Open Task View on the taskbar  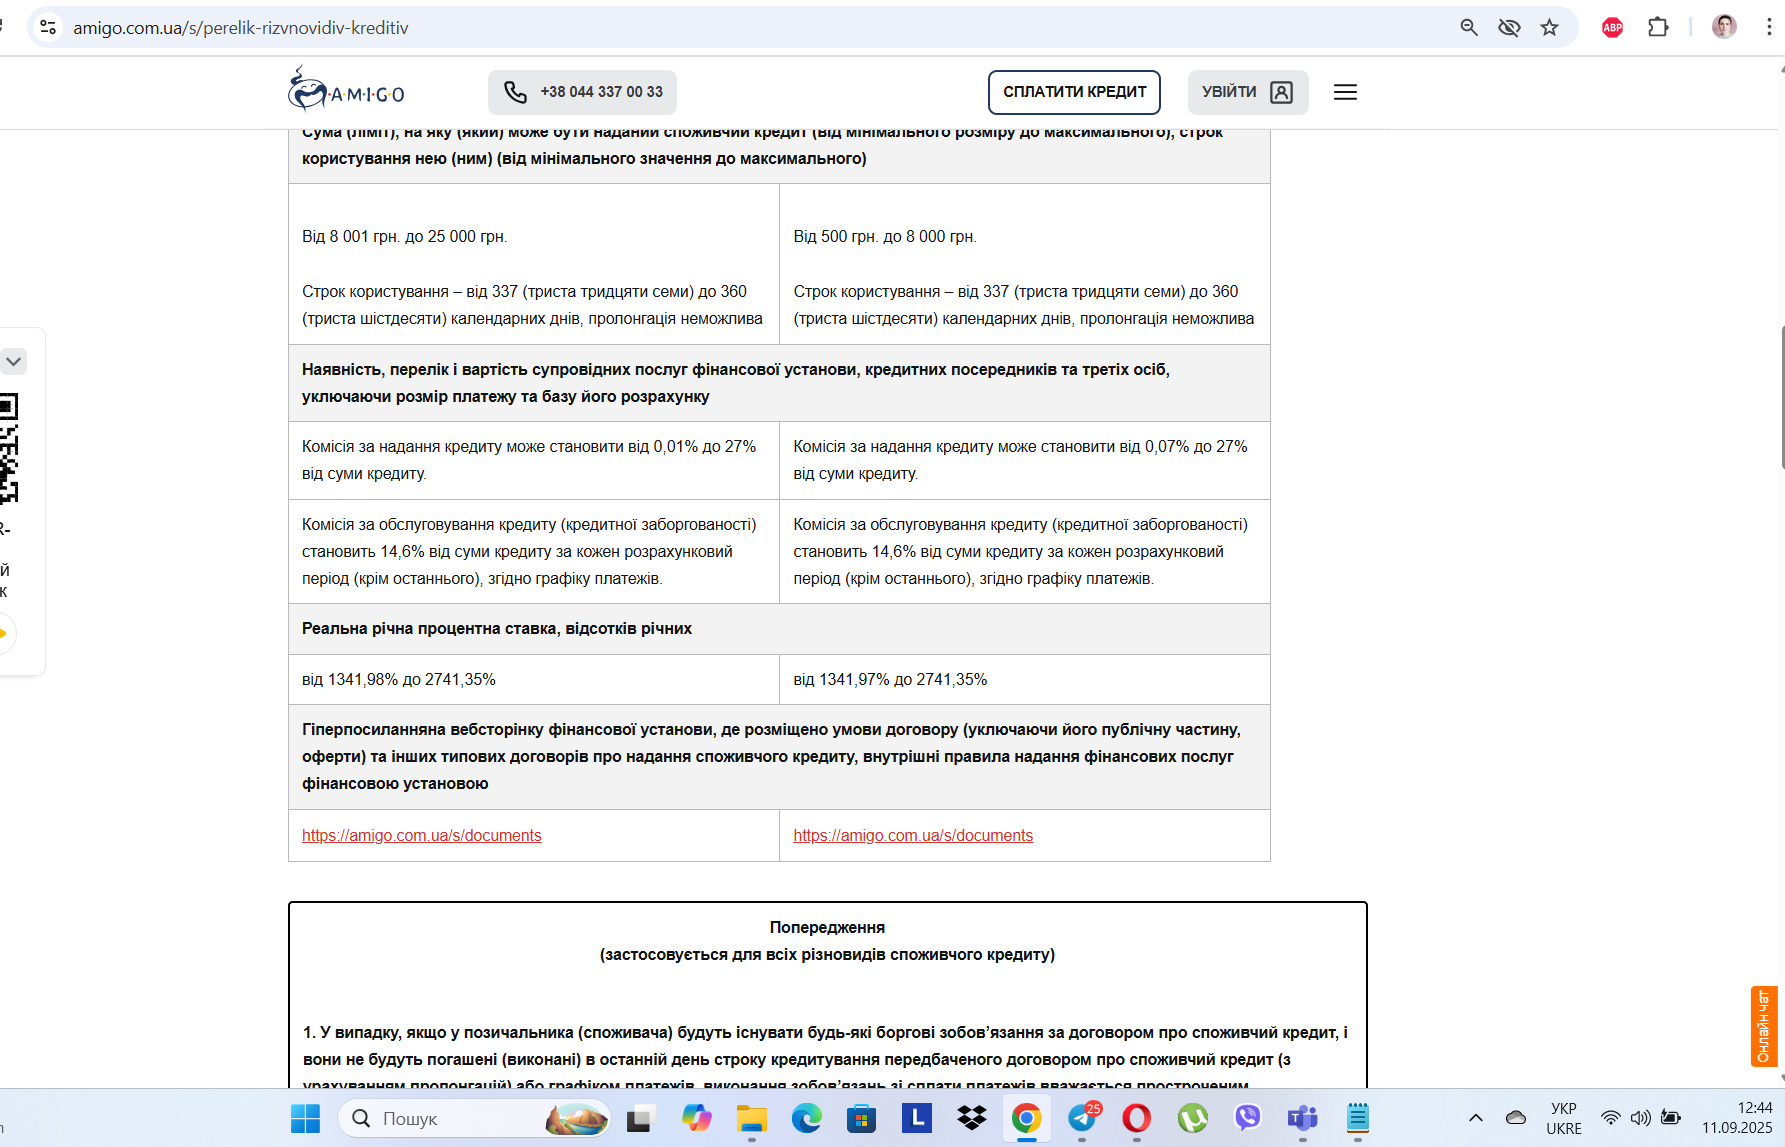point(640,1118)
